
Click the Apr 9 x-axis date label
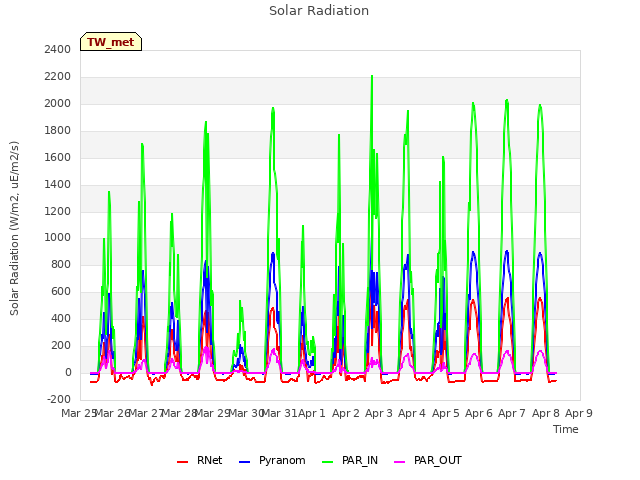578,413
